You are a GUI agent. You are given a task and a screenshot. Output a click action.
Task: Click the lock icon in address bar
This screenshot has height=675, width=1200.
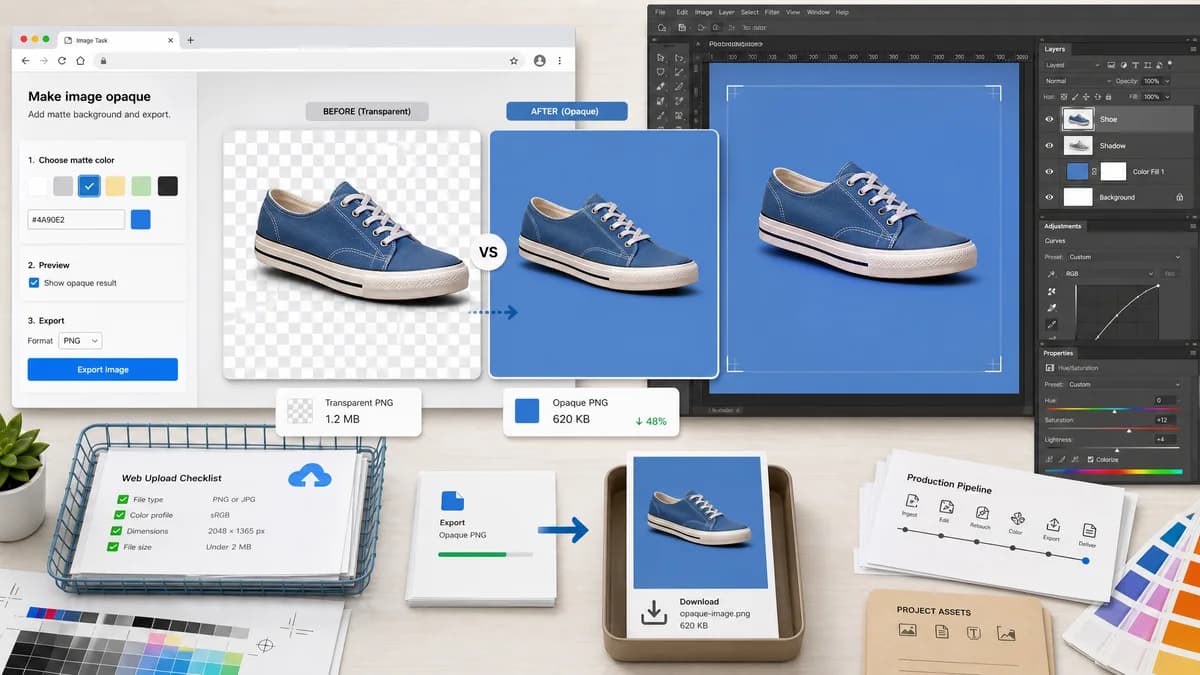[x=103, y=61]
